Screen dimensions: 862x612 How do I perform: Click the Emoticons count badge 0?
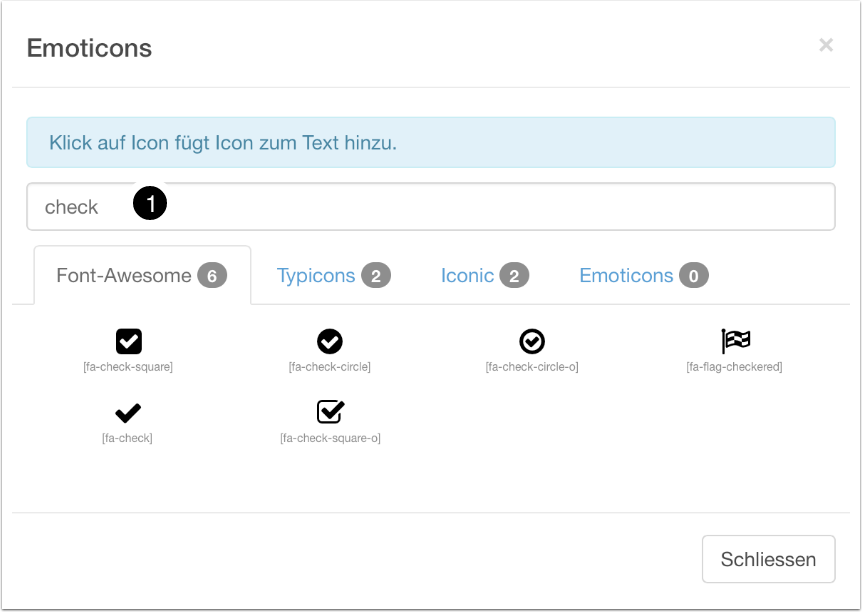pos(694,275)
